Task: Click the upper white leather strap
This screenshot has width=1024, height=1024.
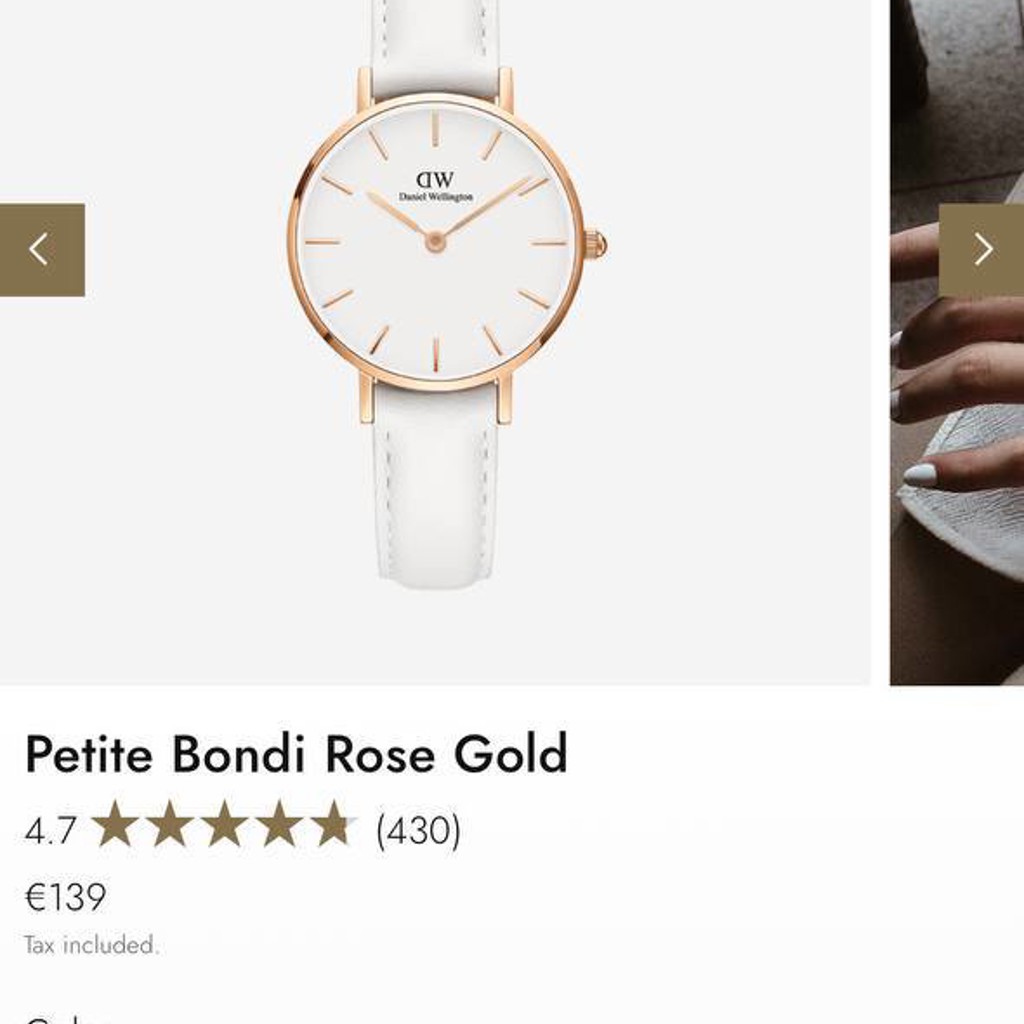Action: pyautogui.click(x=435, y=47)
